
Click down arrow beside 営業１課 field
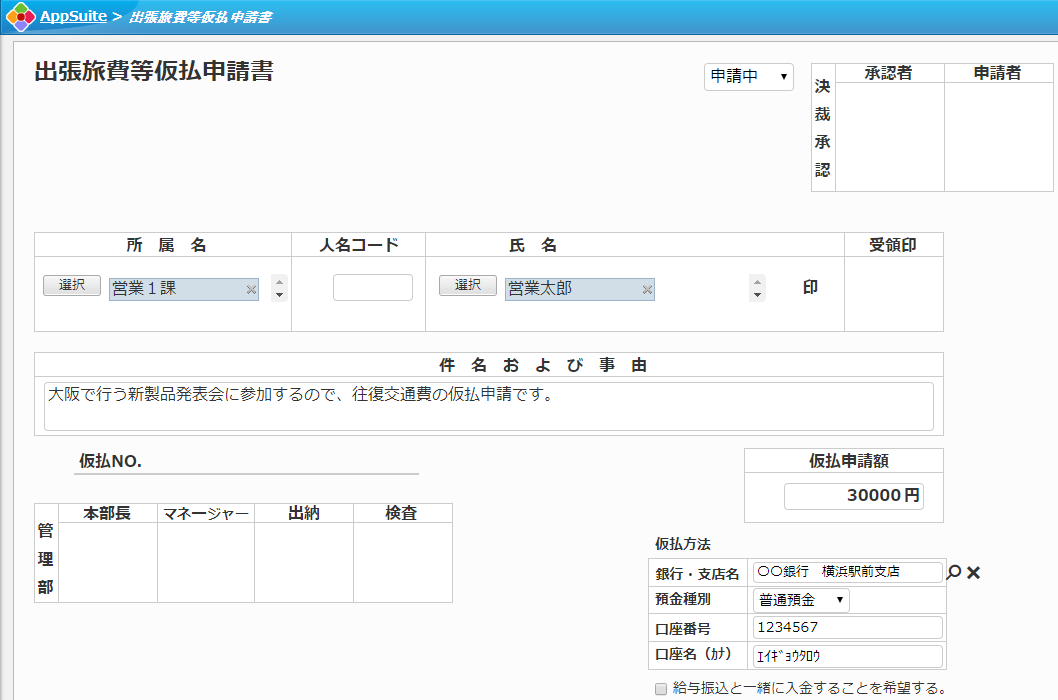(x=279, y=295)
